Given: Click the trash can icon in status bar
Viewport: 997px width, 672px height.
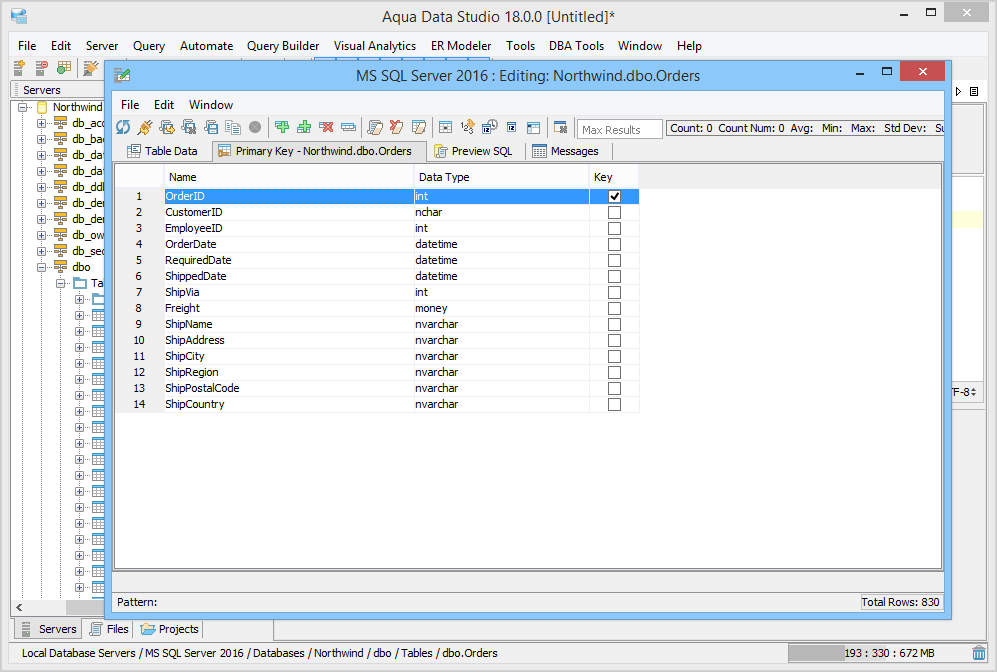Looking at the screenshot, I should 979,653.
